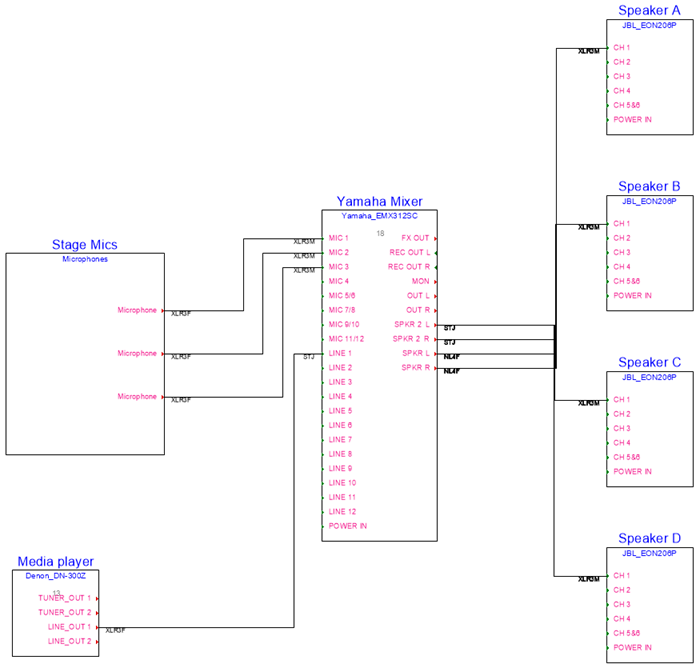Viewport: 700px width, 668px height.
Task: Click the Microphones subtitle label
Action: 85,259
